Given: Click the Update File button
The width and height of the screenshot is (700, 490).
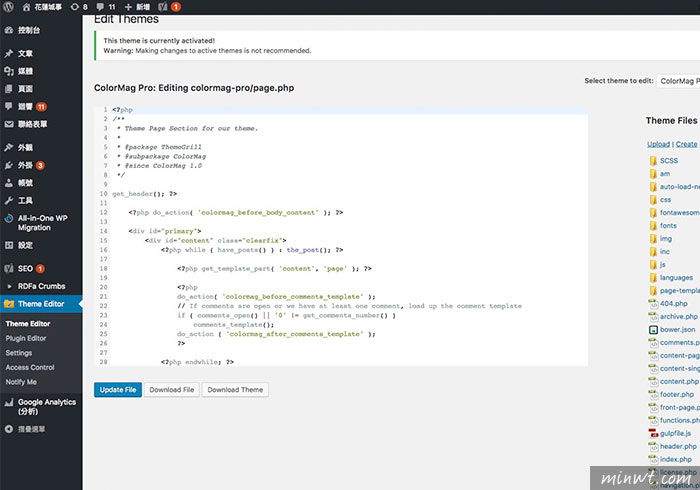Looking at the screenshot, I should [x=118, y=390].
